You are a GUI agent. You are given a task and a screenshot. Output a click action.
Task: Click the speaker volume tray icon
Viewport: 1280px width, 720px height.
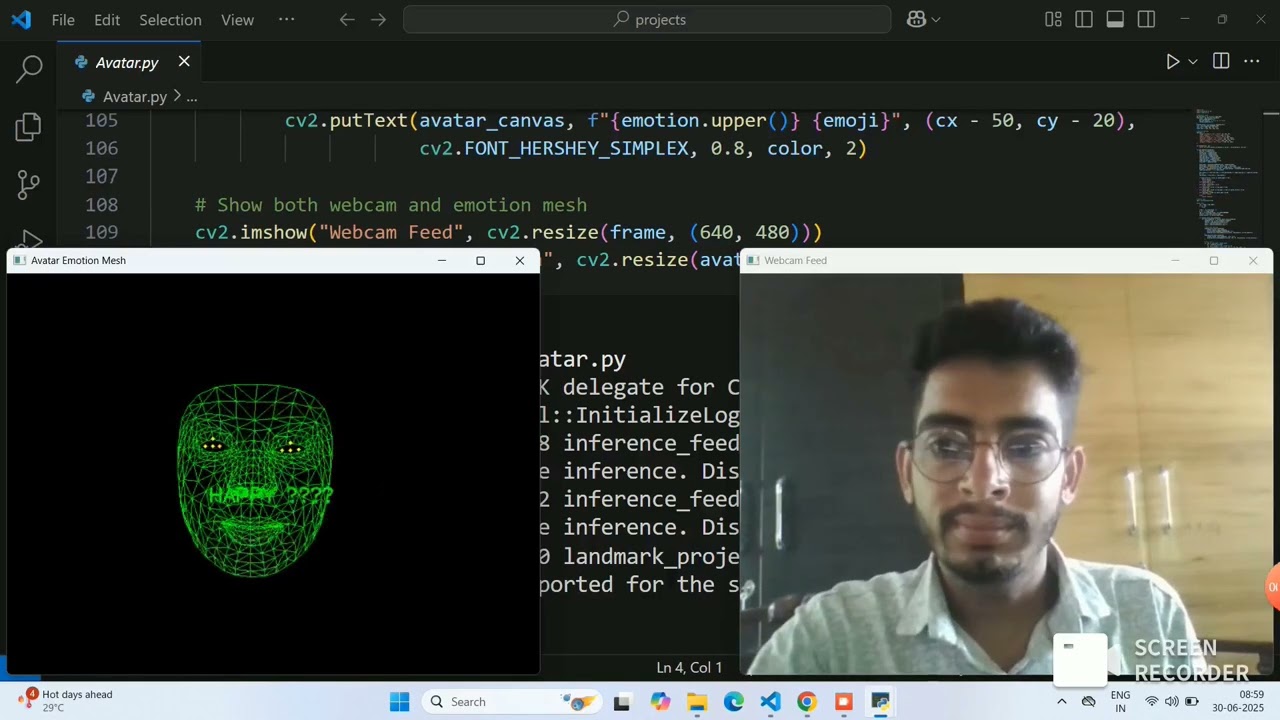(1171, 701)
